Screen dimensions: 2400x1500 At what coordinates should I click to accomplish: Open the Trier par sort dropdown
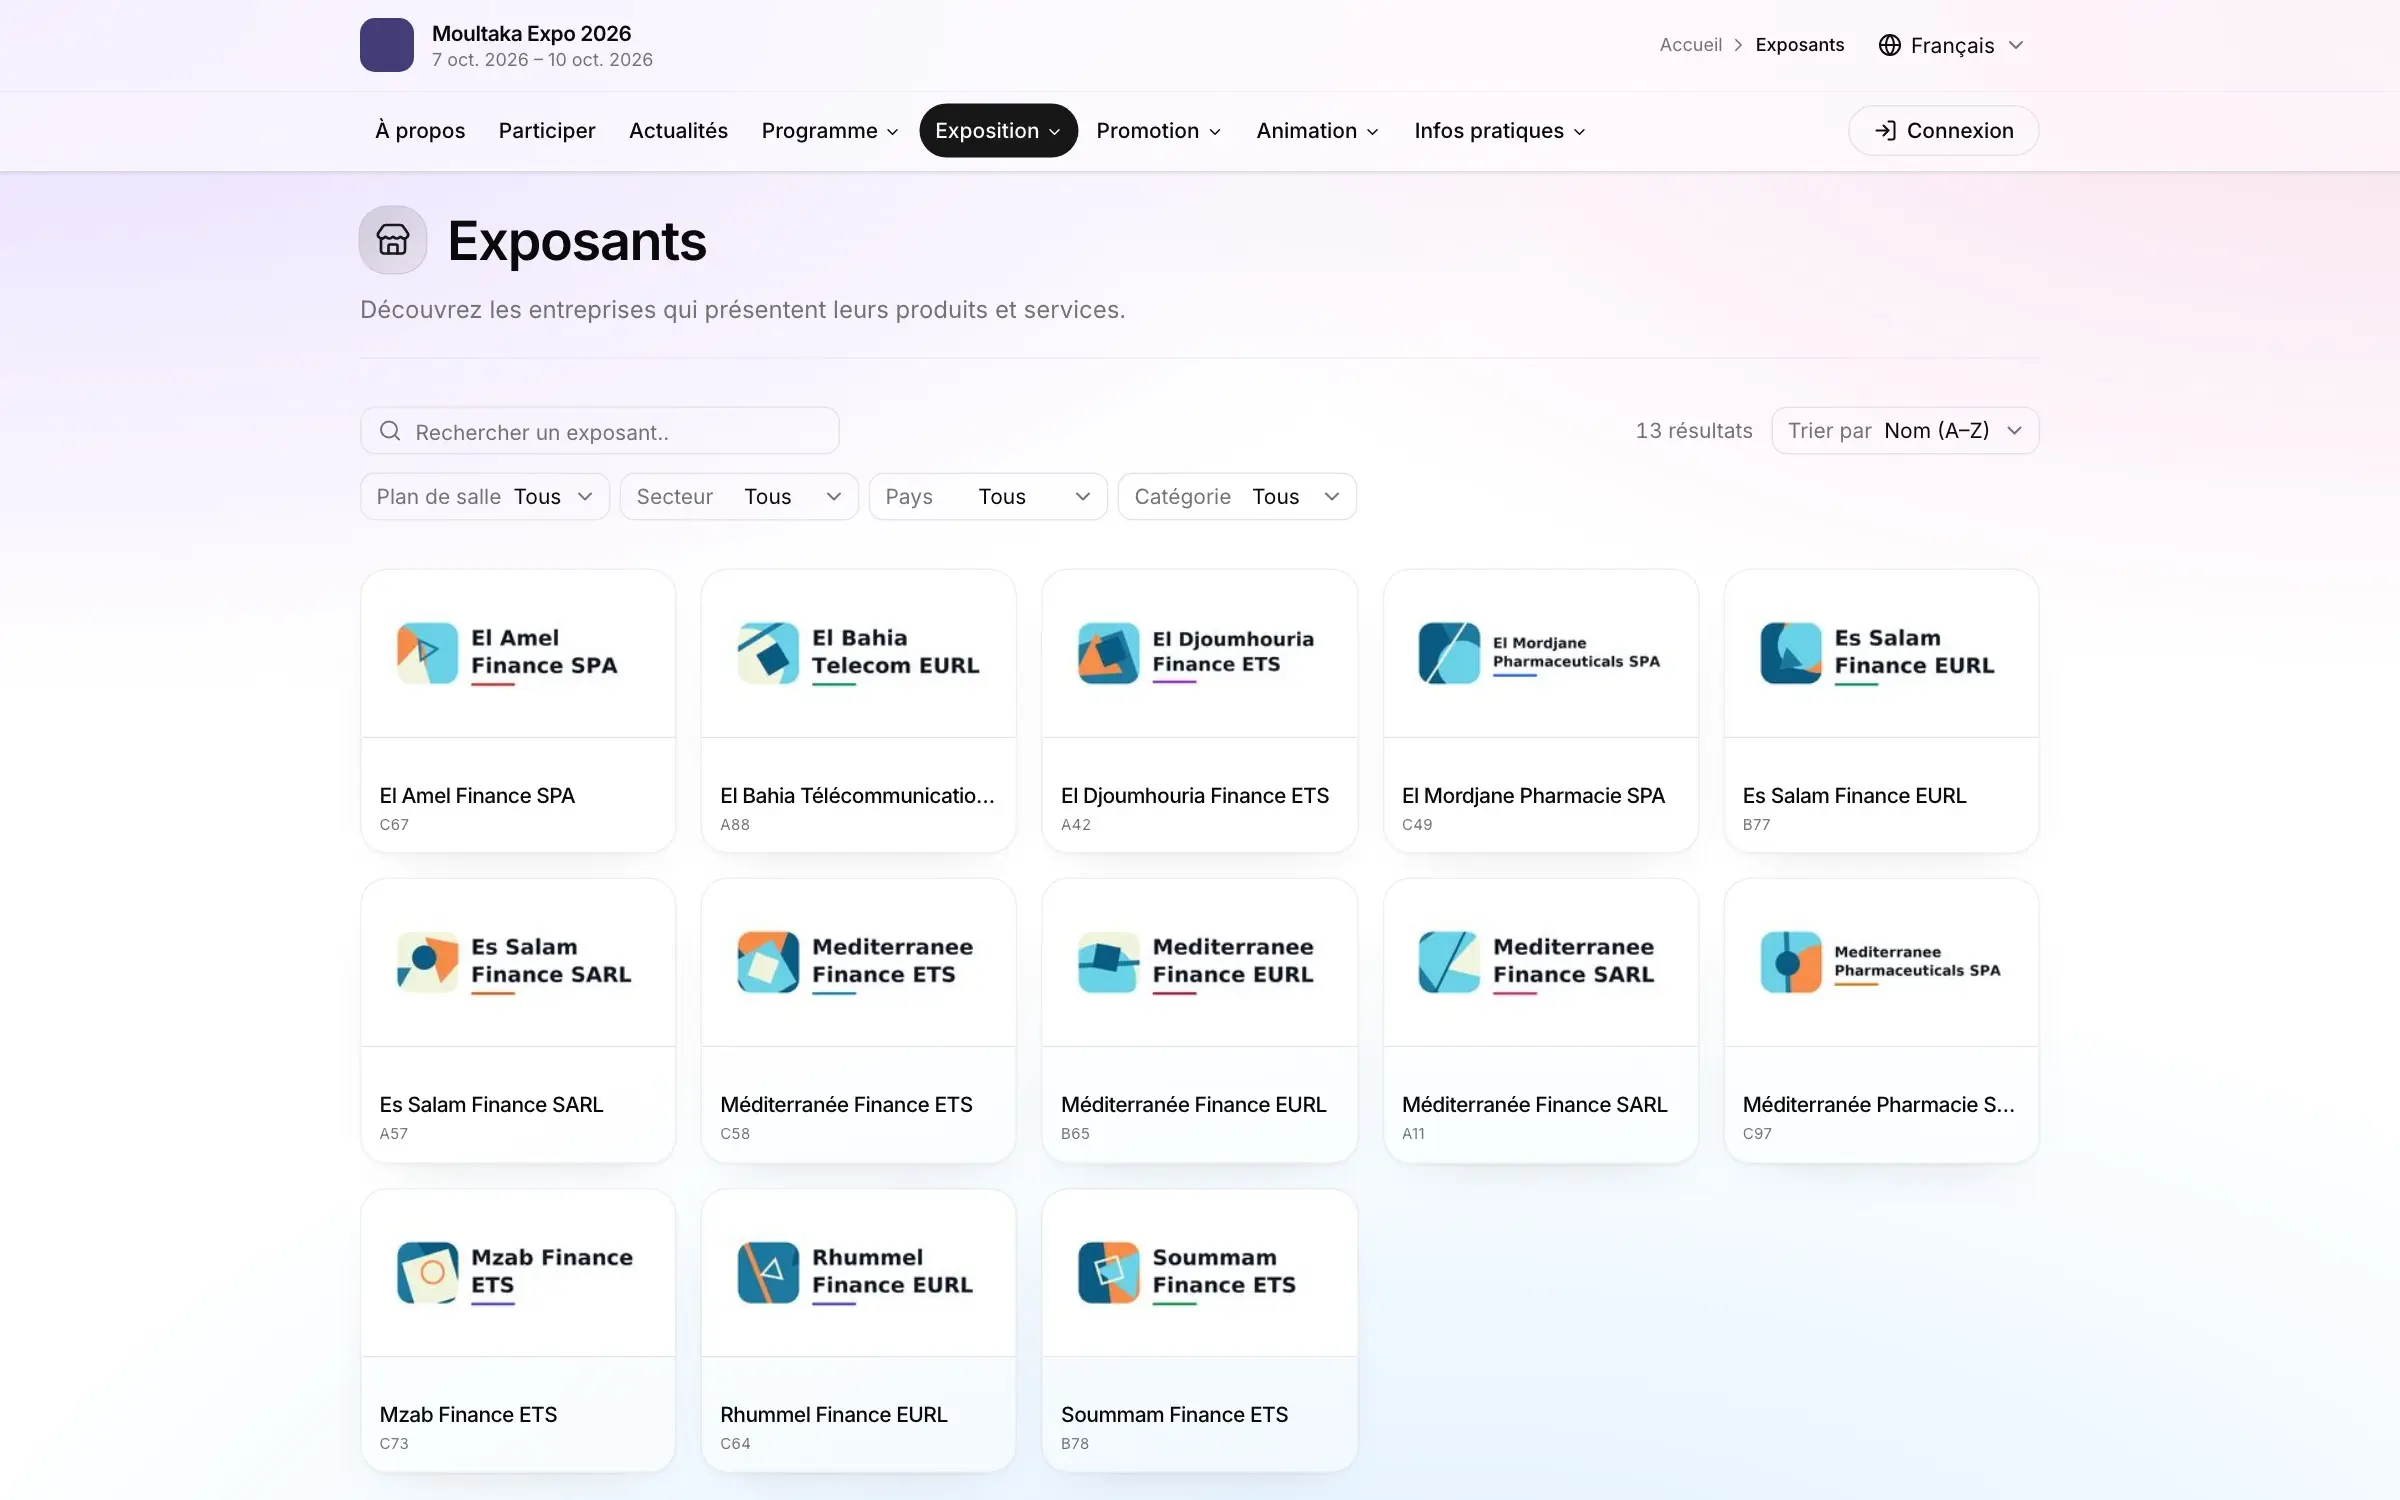point(1905,431)
